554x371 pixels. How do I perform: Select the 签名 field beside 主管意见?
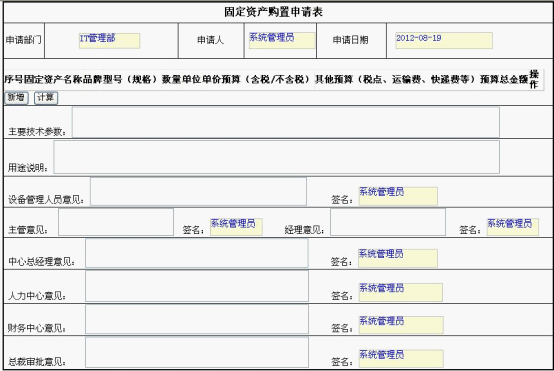(236, 226)
